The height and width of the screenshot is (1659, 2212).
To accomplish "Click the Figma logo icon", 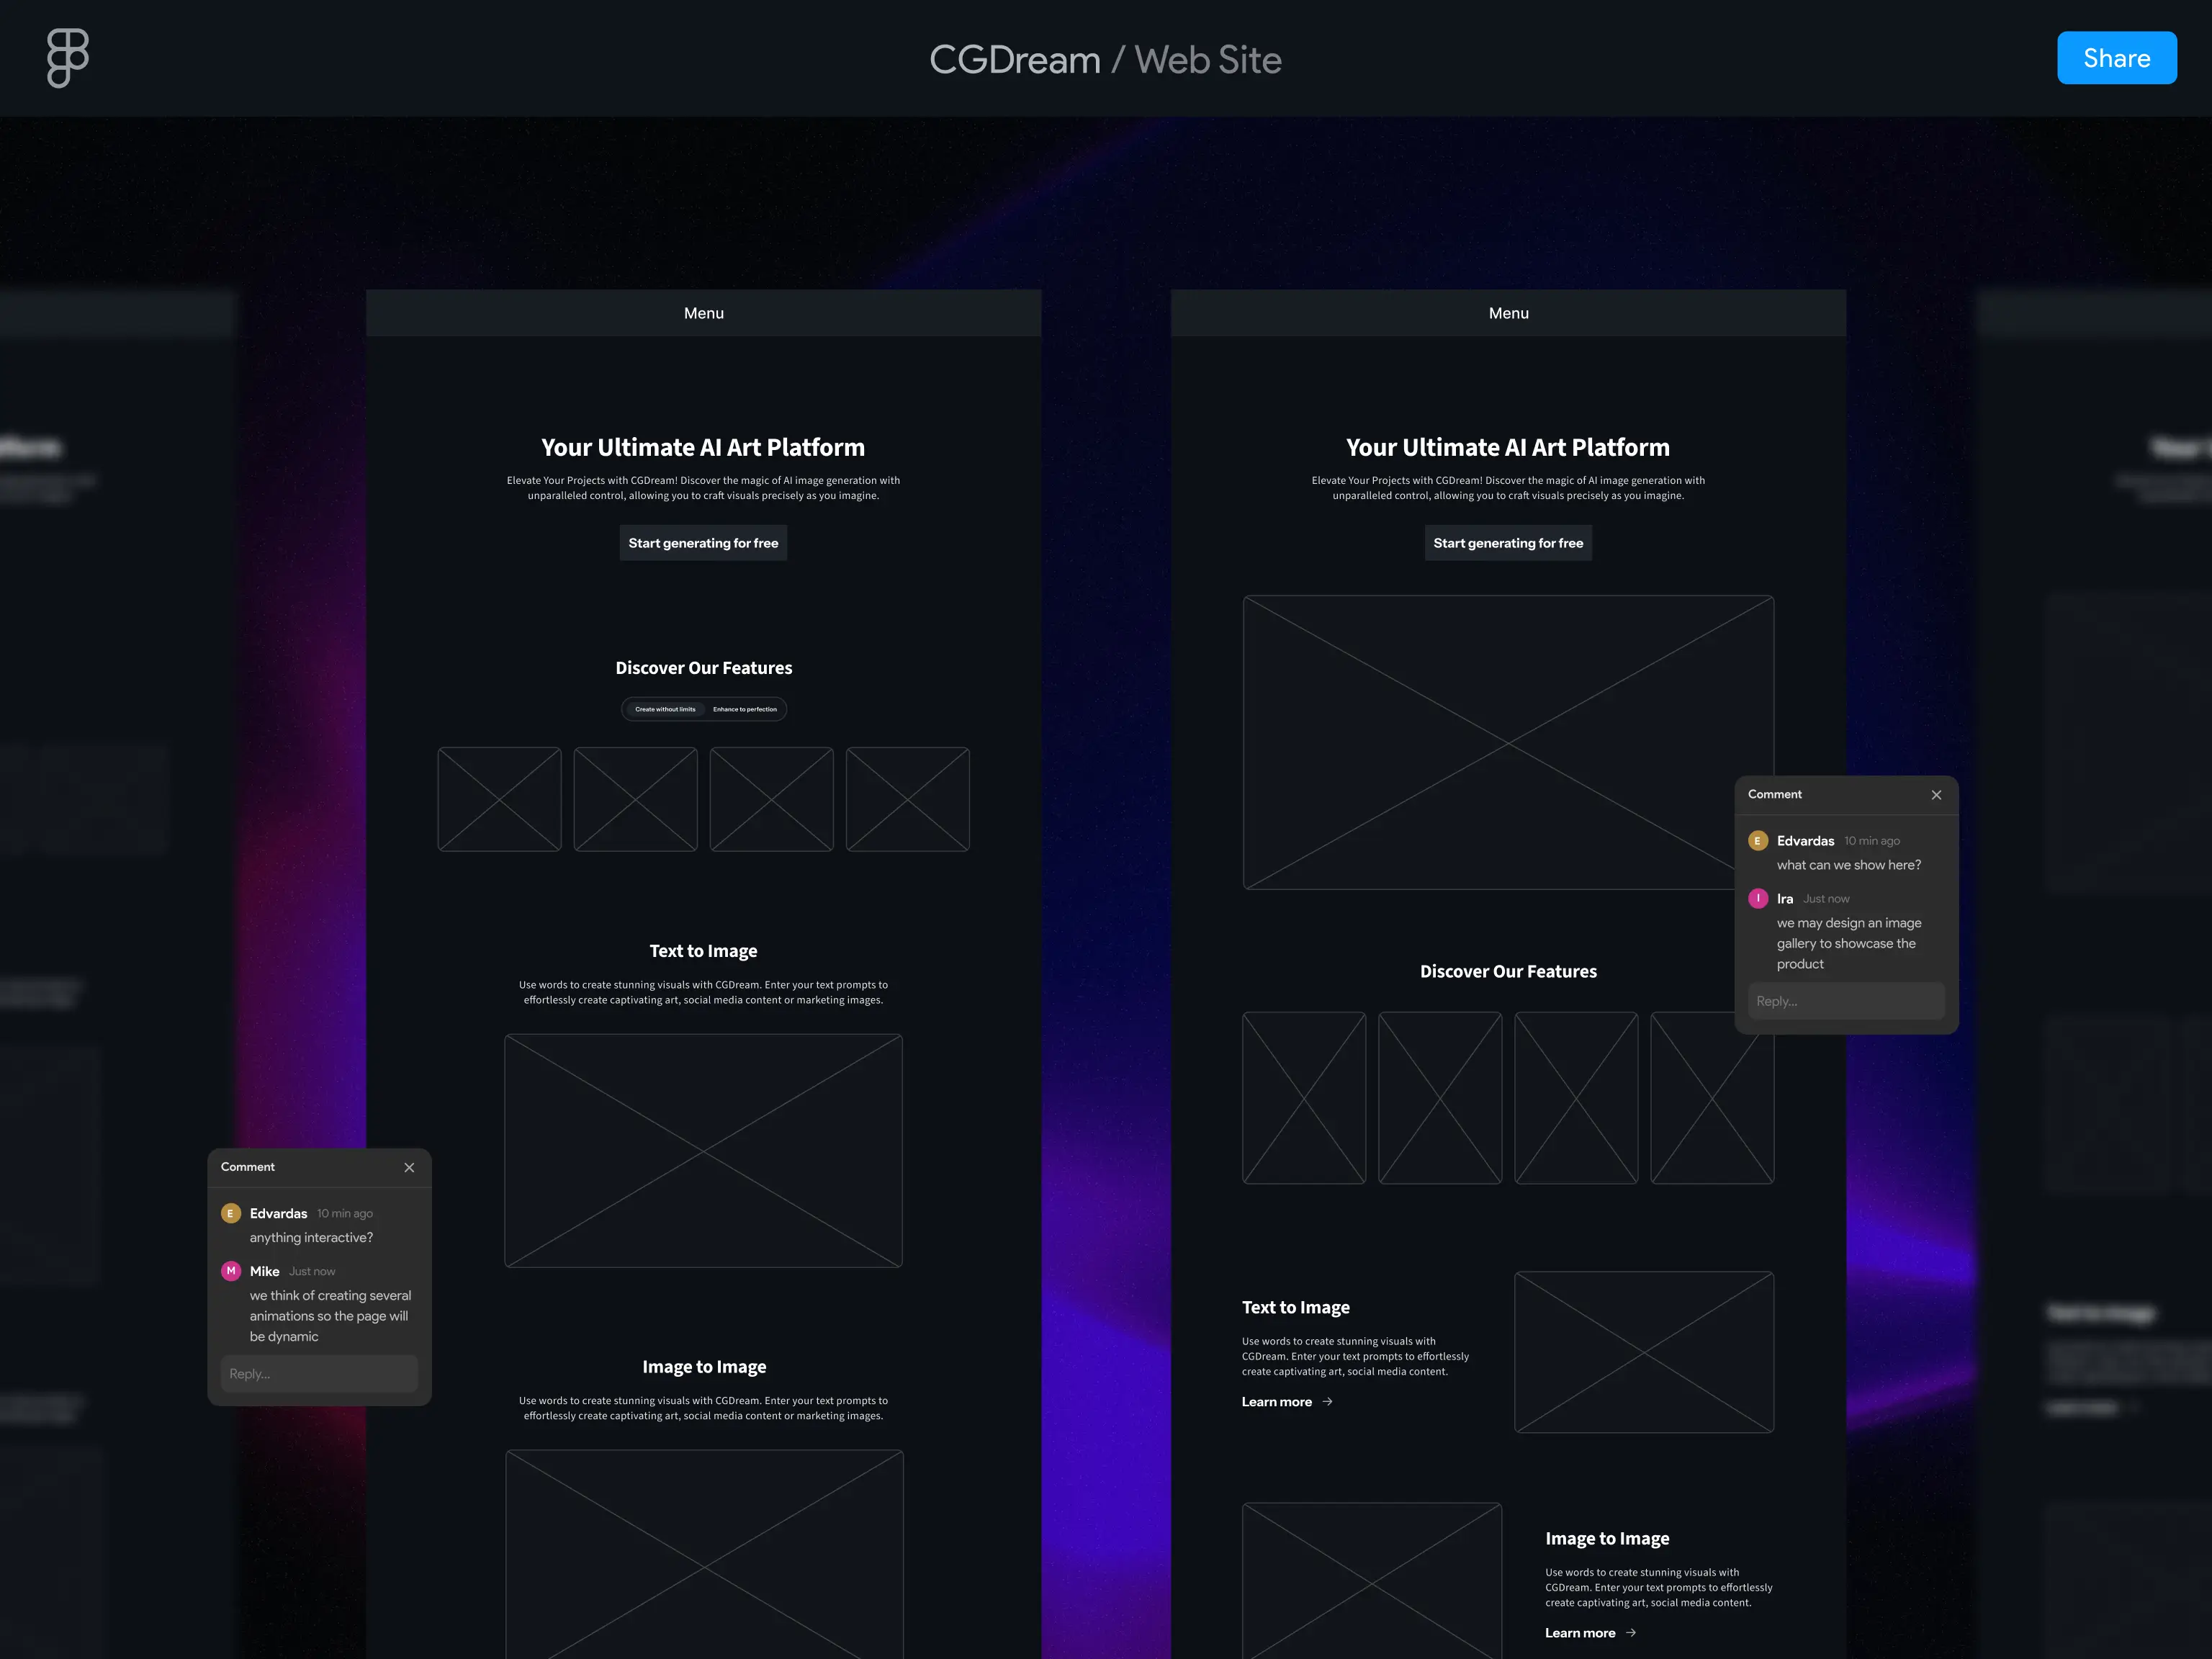I will (68, 58).
